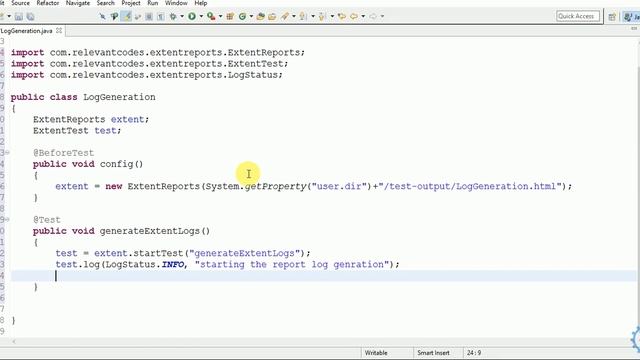The height and width of the screenshot is (360, 640).
Task: Open the Forward history dropdown arrow
Action: point(382,16)
